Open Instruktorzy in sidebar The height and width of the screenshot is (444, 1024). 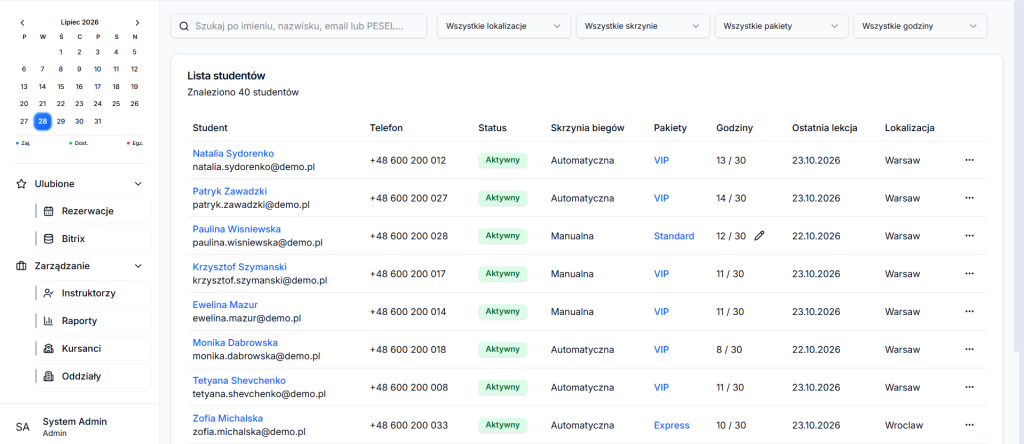93,293
